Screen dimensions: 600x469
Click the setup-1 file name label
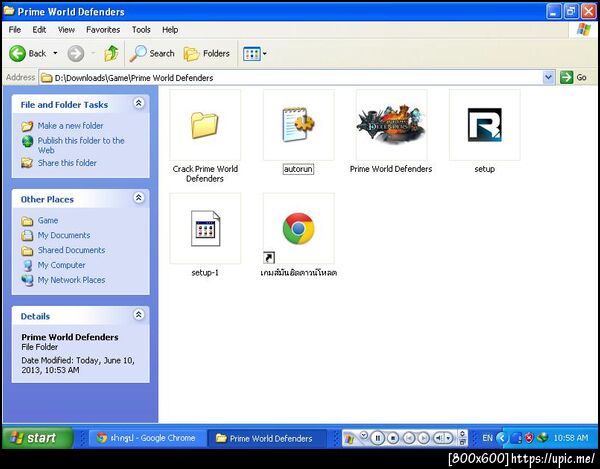(205, 273)
